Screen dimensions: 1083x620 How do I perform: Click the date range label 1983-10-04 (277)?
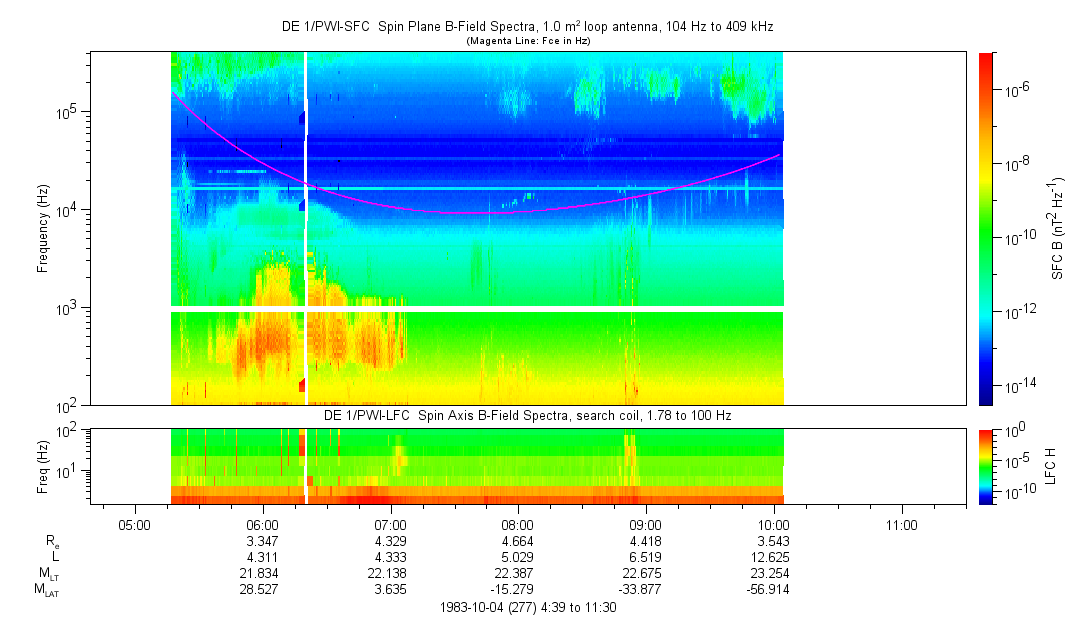tap(528, 607)
